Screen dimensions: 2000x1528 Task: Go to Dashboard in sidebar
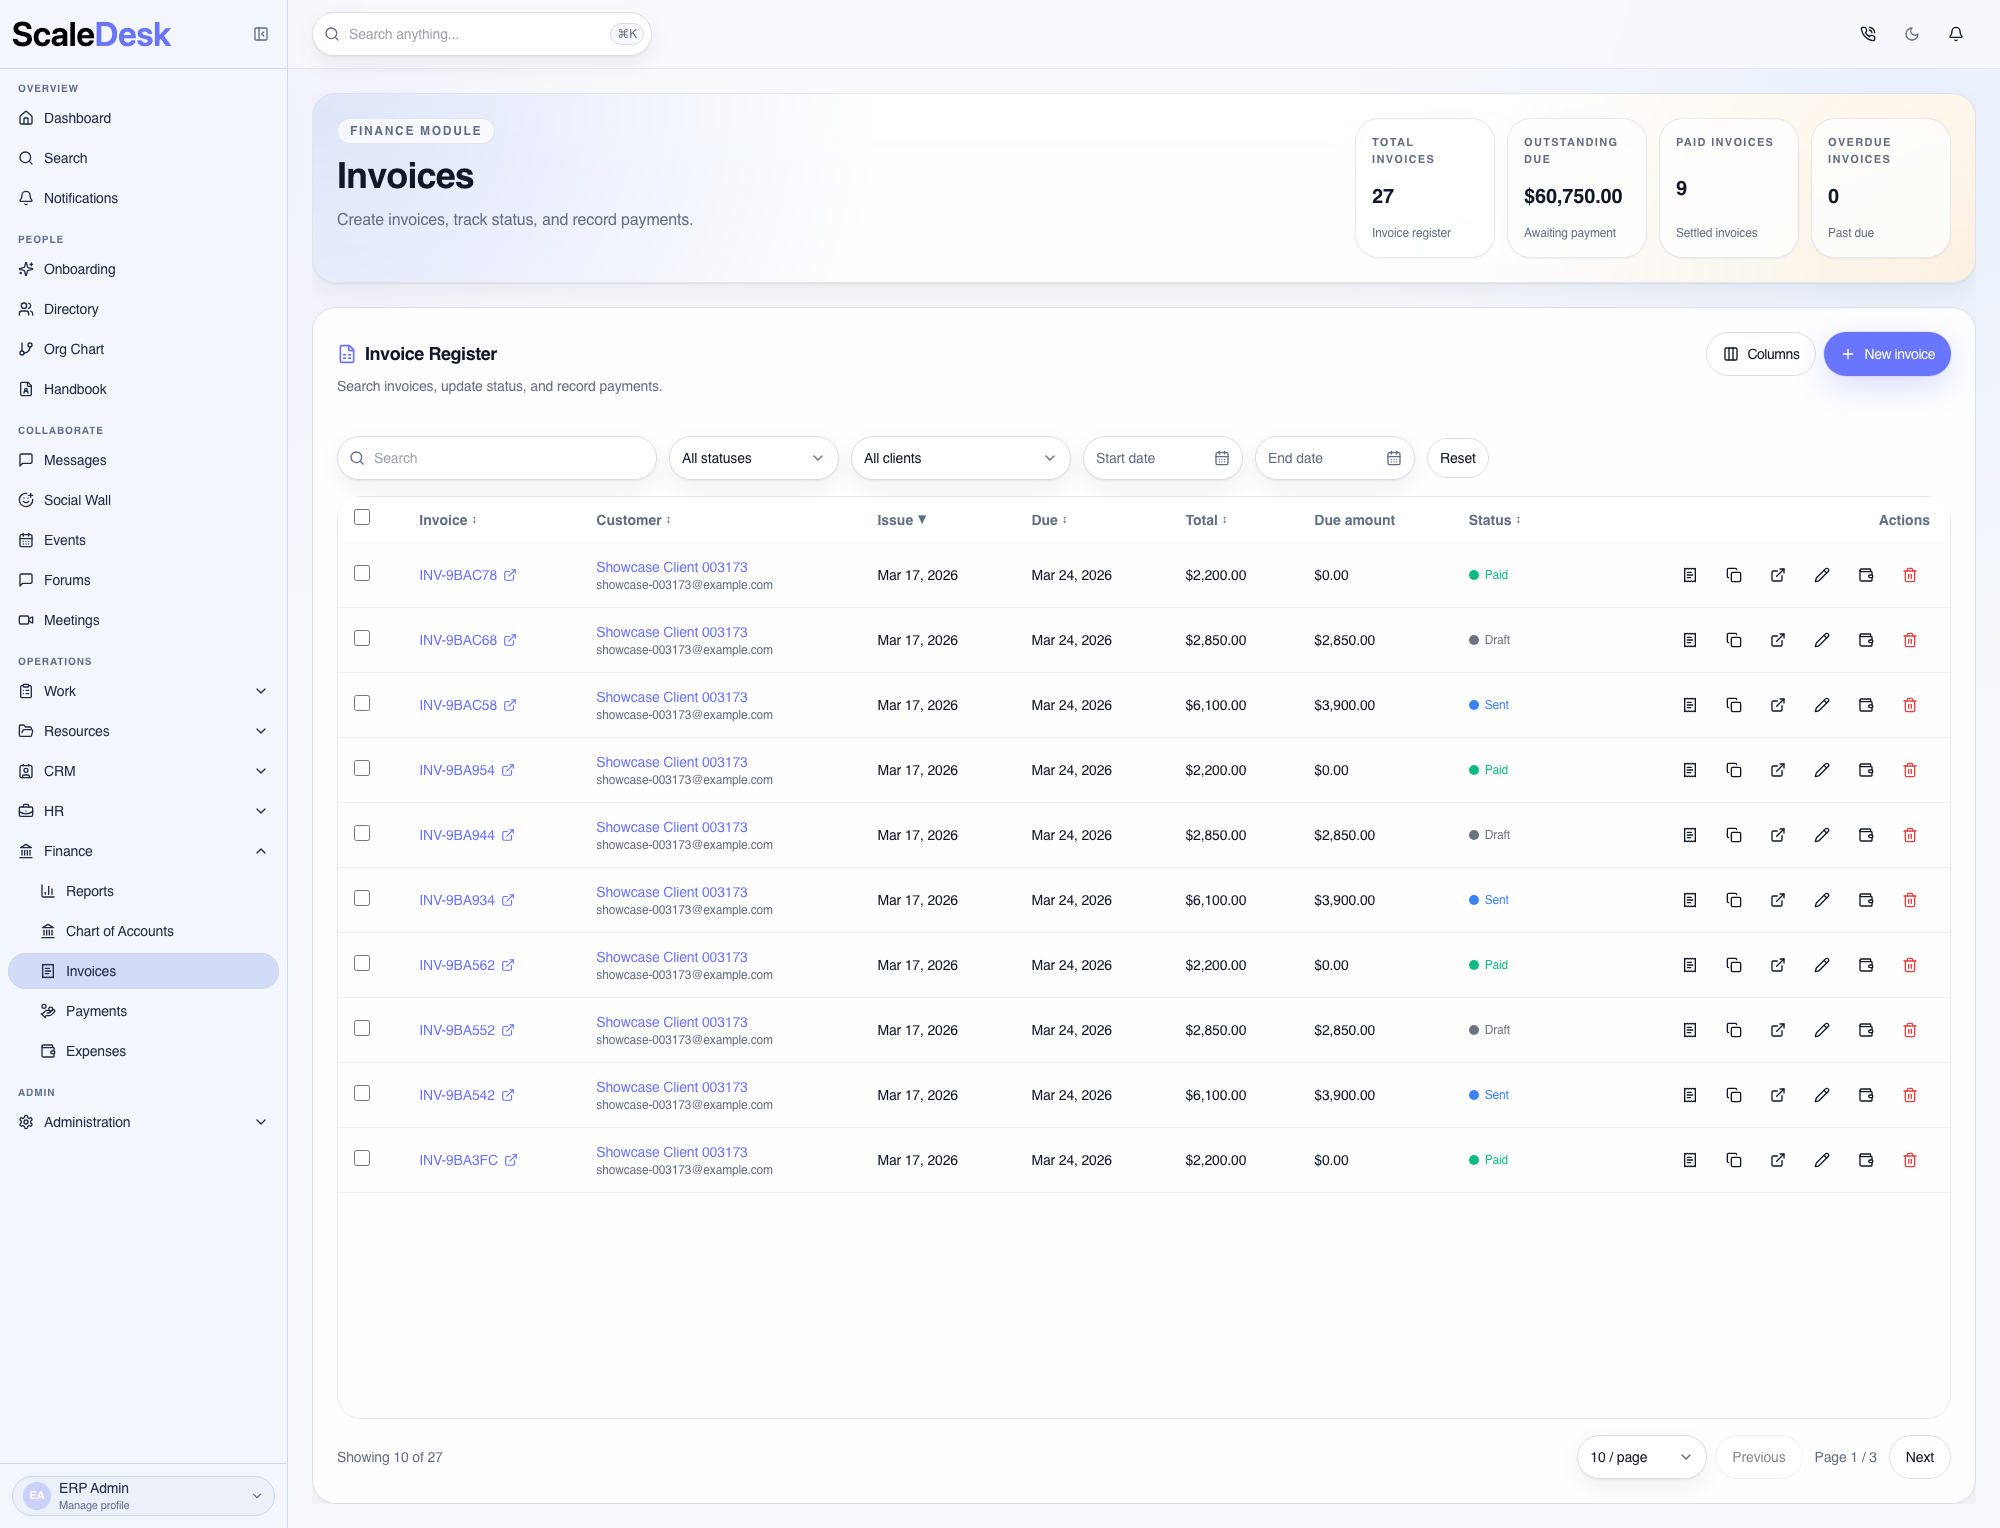(x=143, y=118)
